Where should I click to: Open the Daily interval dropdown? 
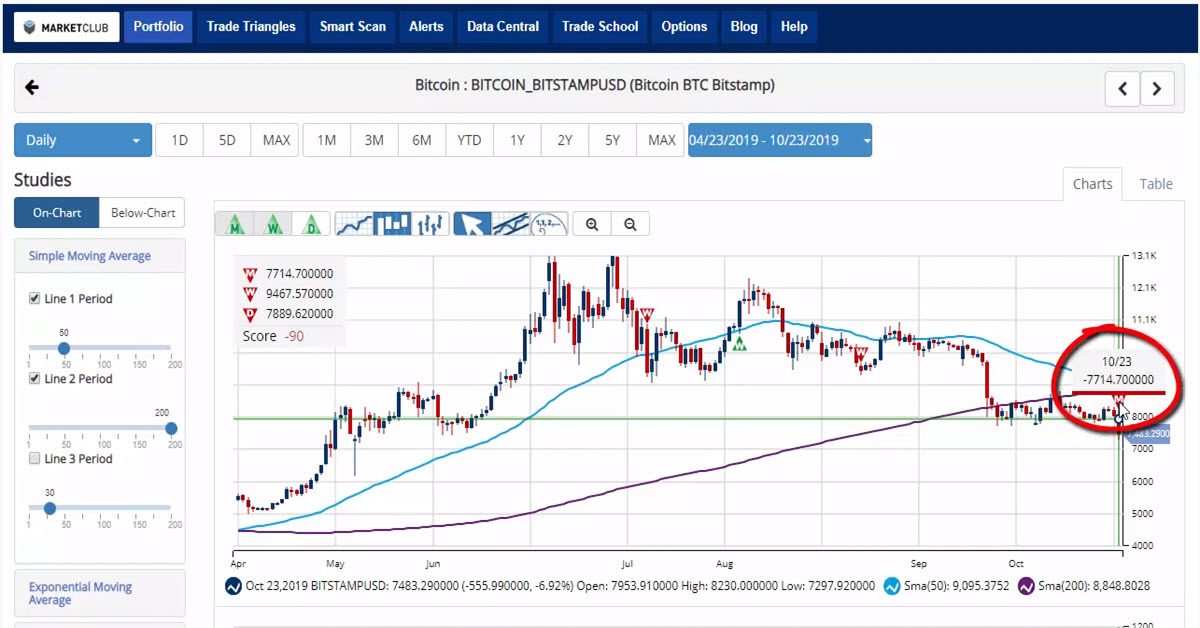pos(83,140)
